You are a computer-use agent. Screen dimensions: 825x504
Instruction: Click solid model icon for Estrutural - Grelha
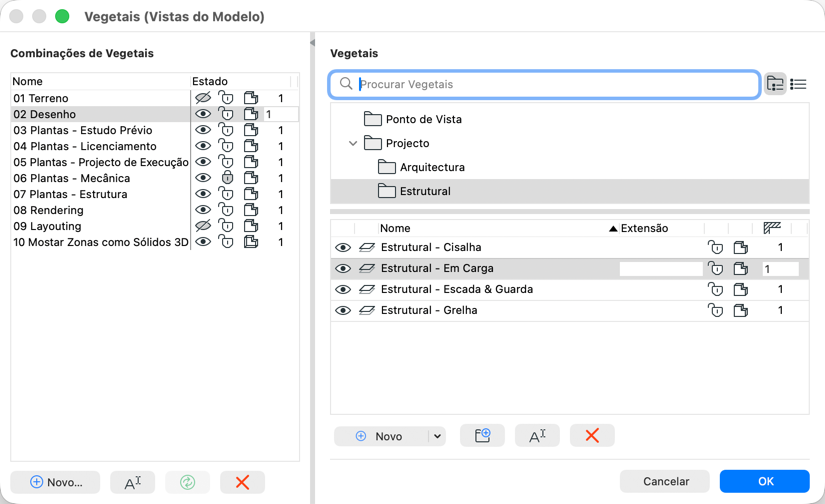(x=741, y=310)
